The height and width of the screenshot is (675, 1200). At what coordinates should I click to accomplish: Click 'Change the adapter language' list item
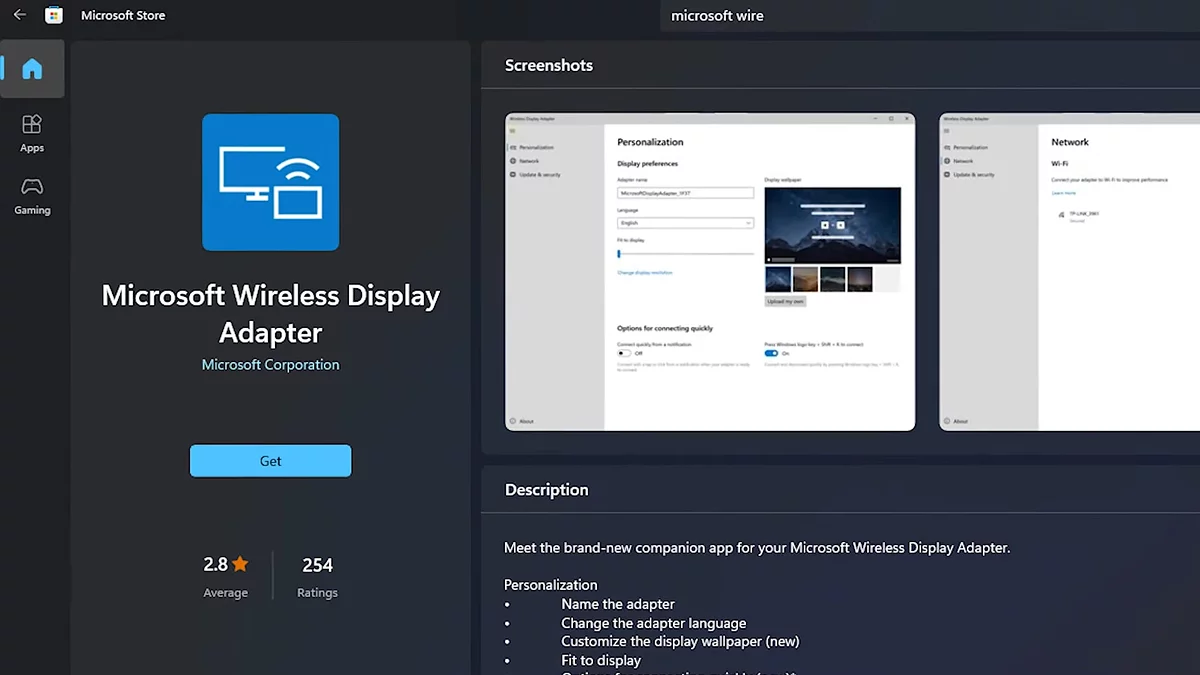click(654, 622)
